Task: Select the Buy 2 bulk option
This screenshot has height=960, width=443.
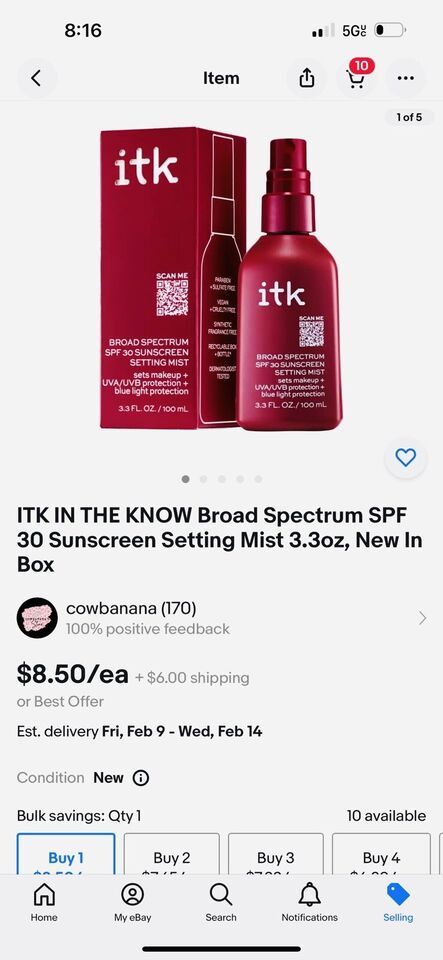Action: [171, 854]
